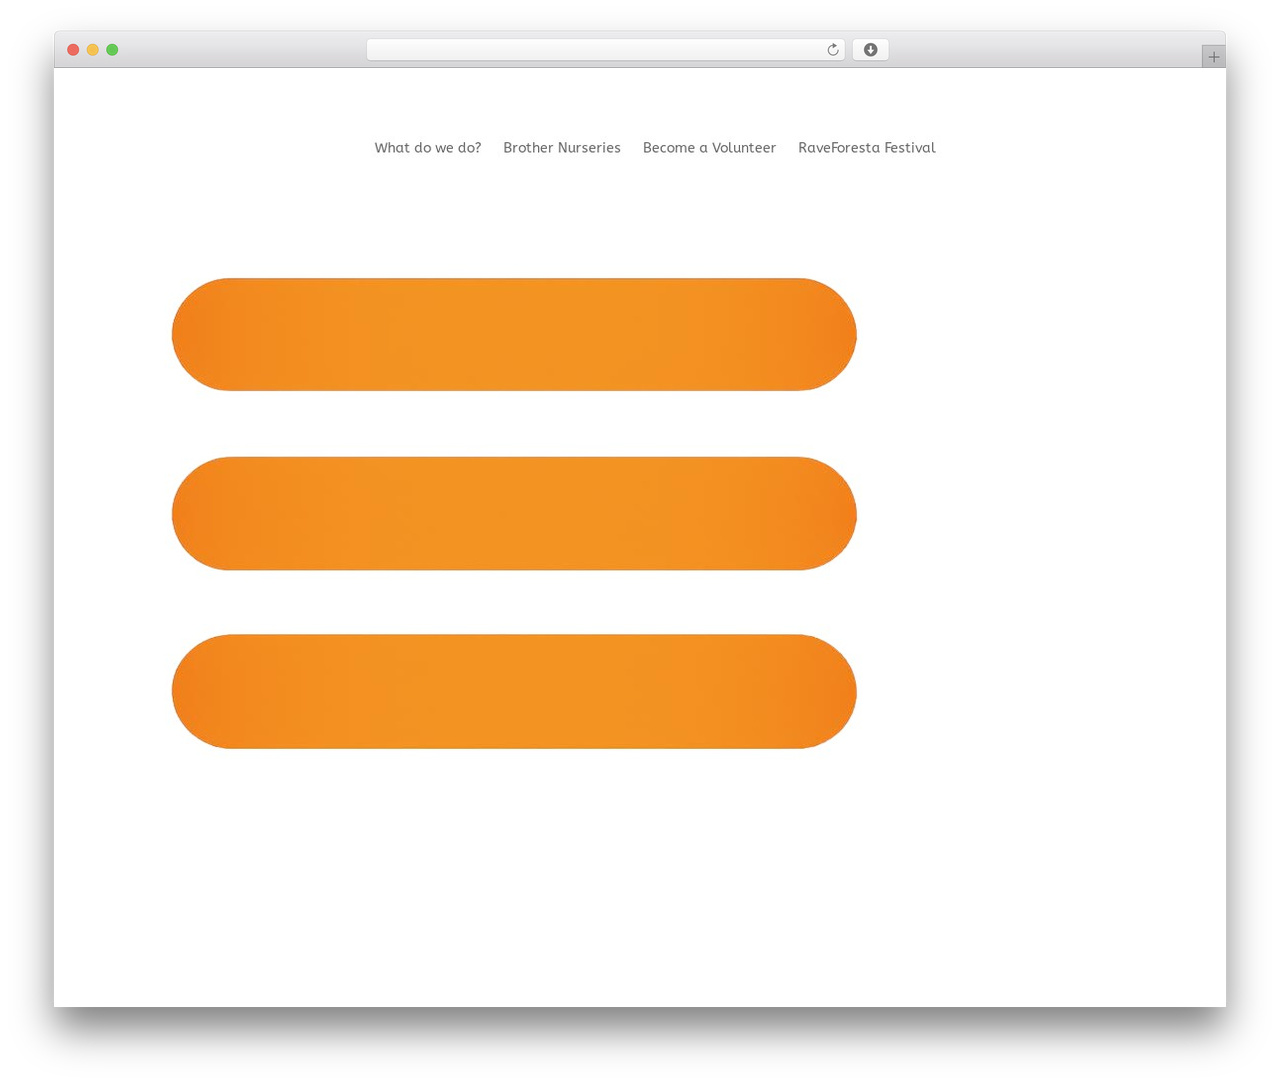The image size is (1280, 1084).
Task: Go to the Brother Nurseries page
Action: pos(561,148)
